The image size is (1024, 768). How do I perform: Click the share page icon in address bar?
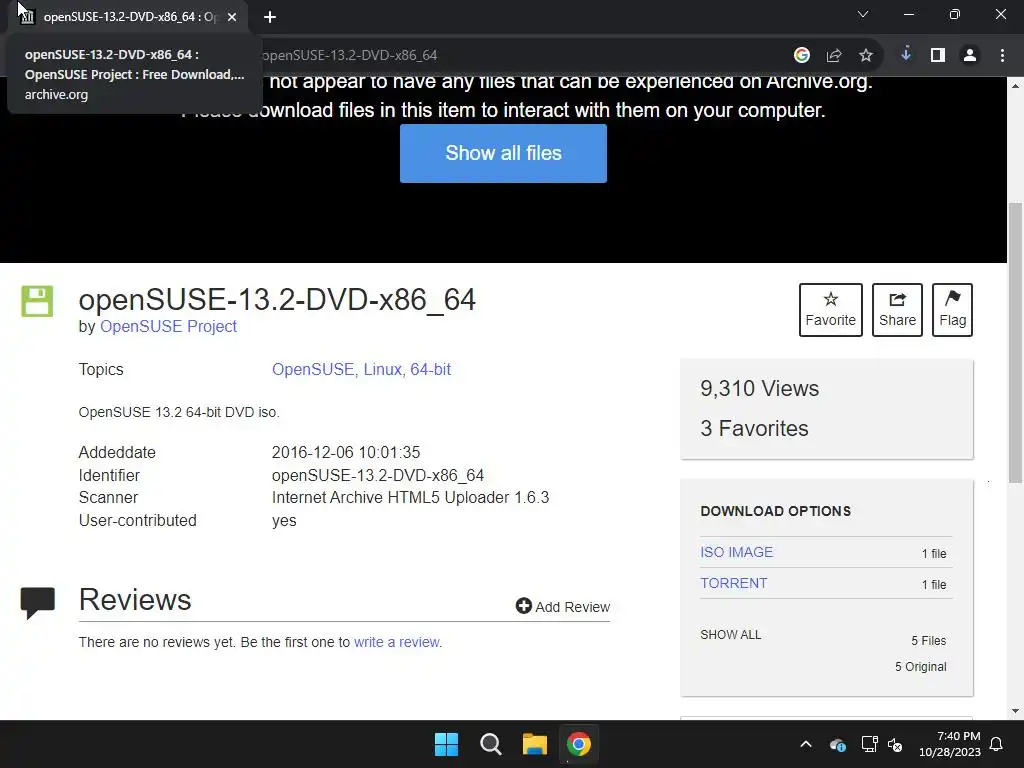coord(834,56)
